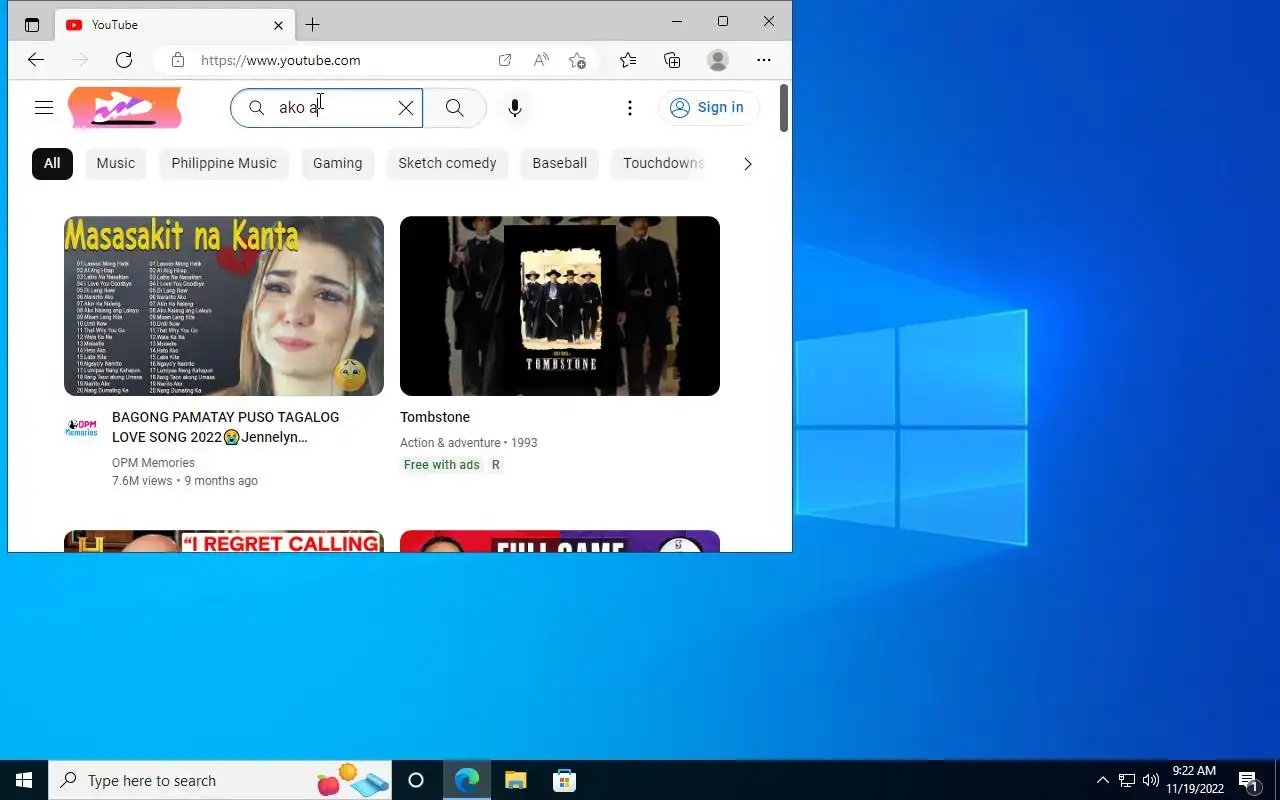Image resolution: width=1280 pixels, height=800 pixels.
Task: Open the BAGONG PAMATAY PUSO video title
Action: [x=226, y=427]
